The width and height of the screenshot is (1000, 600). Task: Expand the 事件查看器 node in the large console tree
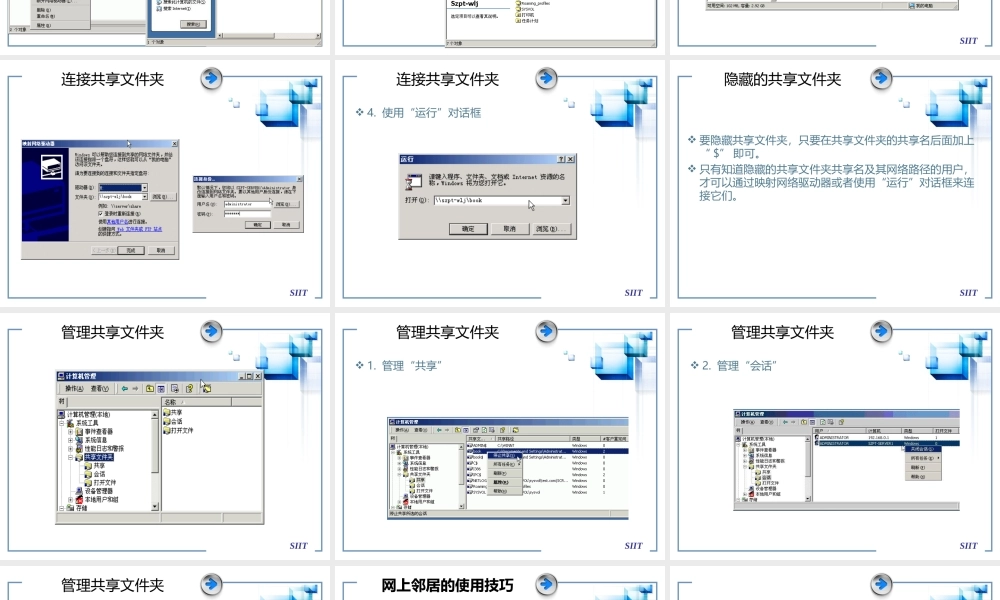[71, 432]
